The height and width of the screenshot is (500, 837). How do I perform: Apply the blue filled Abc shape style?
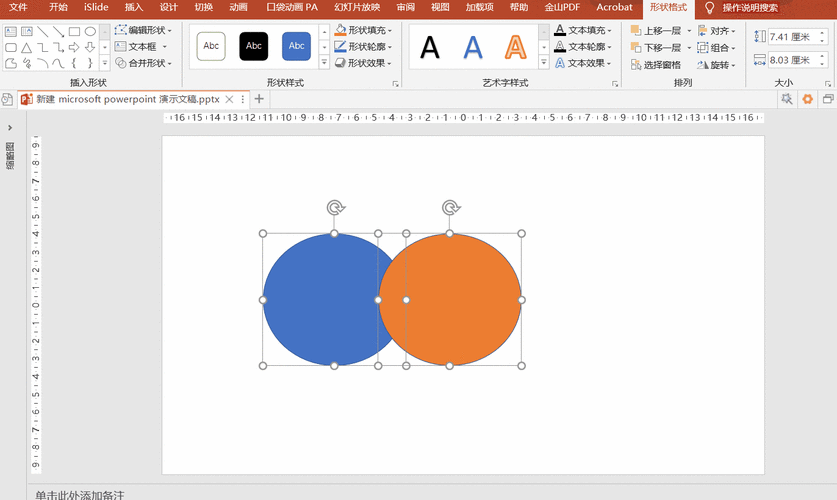click(x=296, y=46)
